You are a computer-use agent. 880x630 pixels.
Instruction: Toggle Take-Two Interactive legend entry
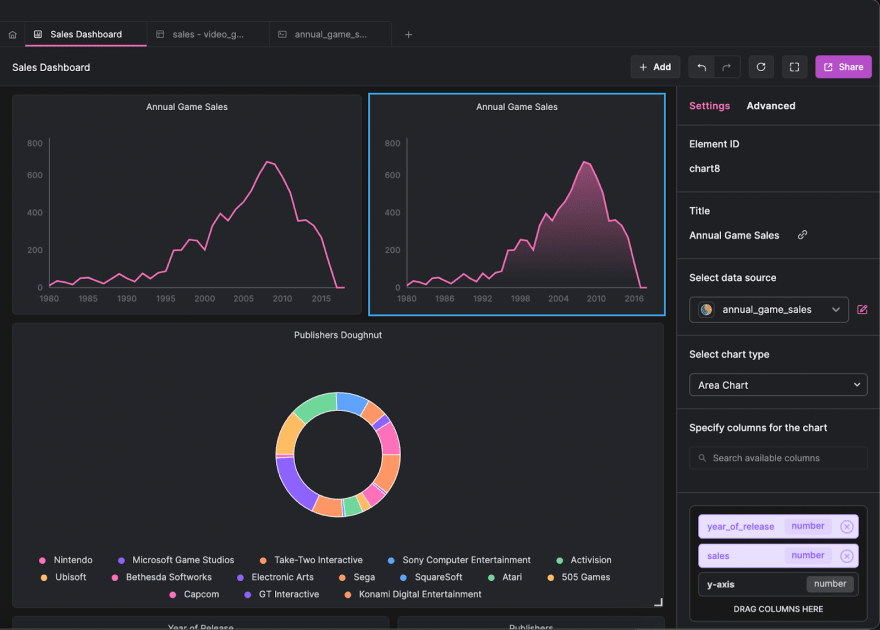click(311, 560)
